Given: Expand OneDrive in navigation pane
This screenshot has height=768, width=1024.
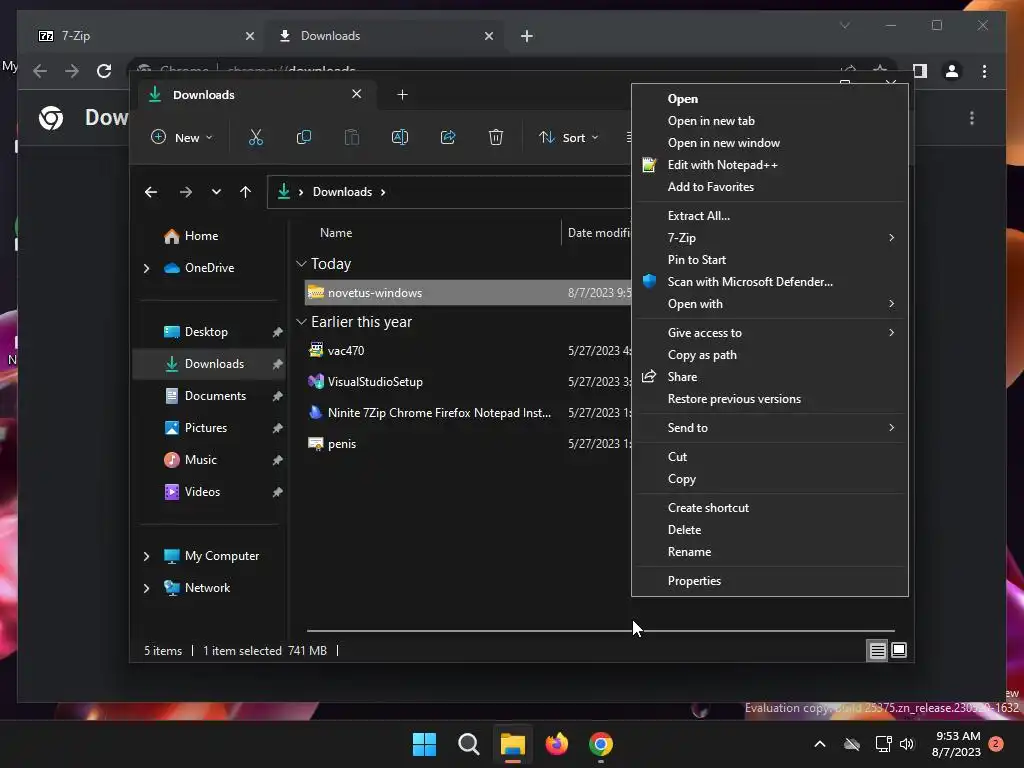Looking at the screenshot, I should 146,268.
